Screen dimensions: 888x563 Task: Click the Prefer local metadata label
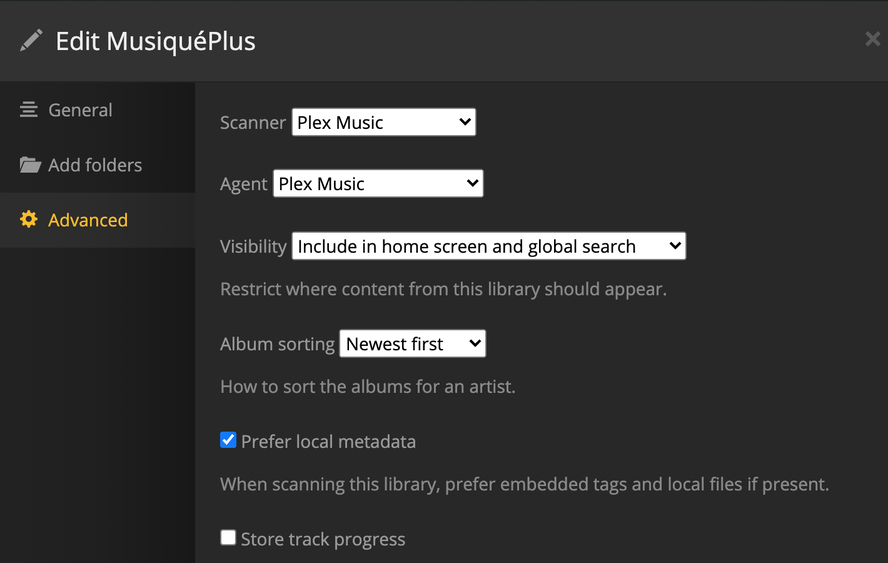pos(328,442)
